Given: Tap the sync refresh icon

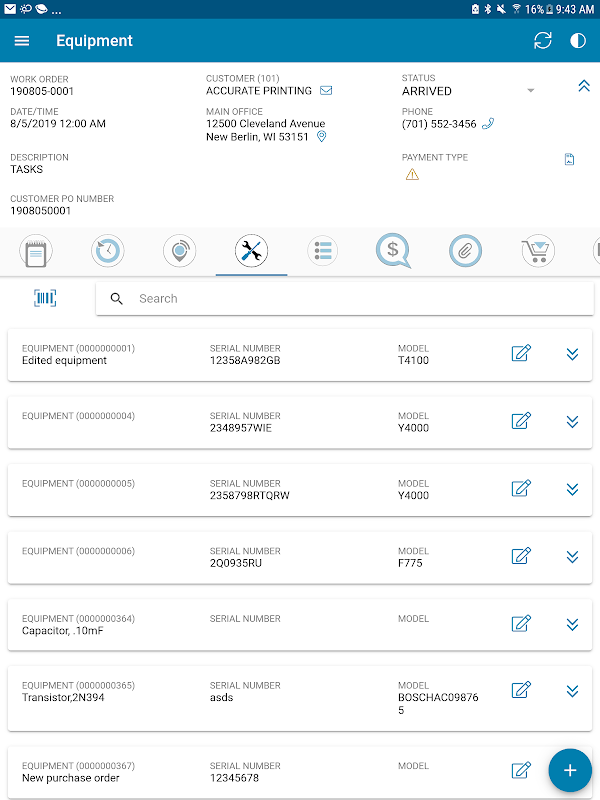Looking at the screenshot, I should [x=543, y=41].
